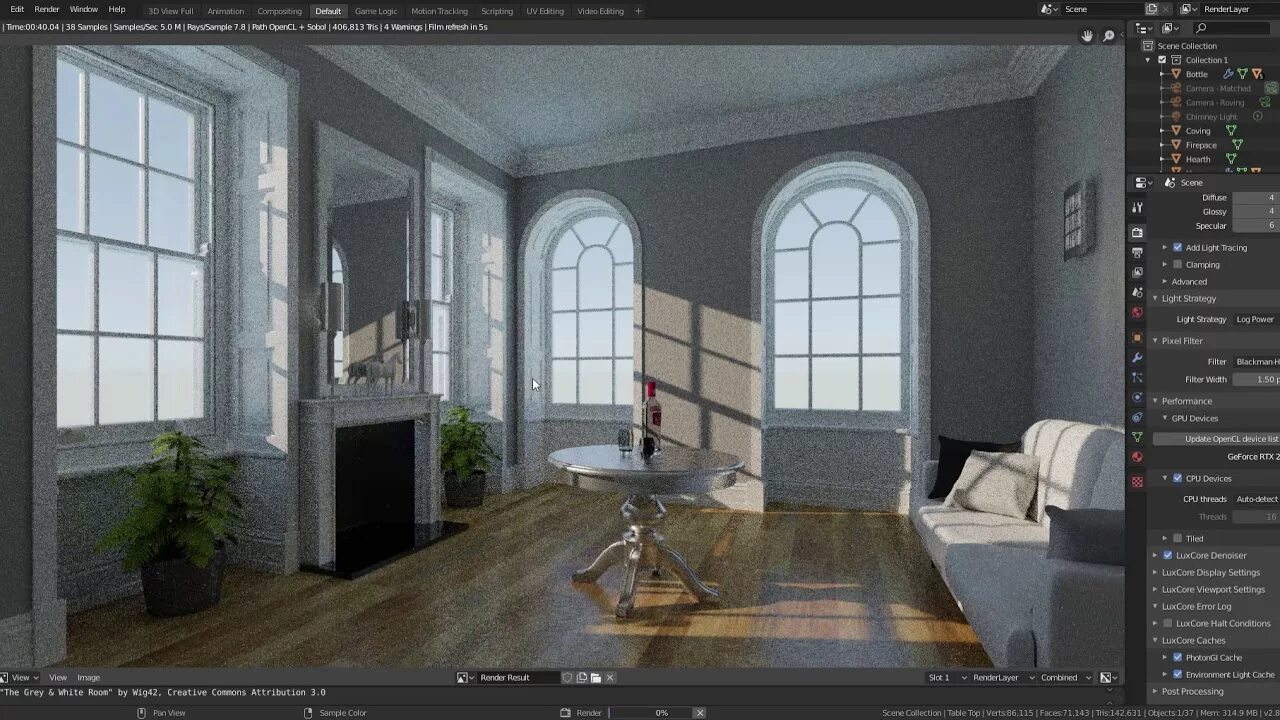Open the Image menu in image editor
Viewport: 1280px width, 720px height.
[x=88, y=678]
